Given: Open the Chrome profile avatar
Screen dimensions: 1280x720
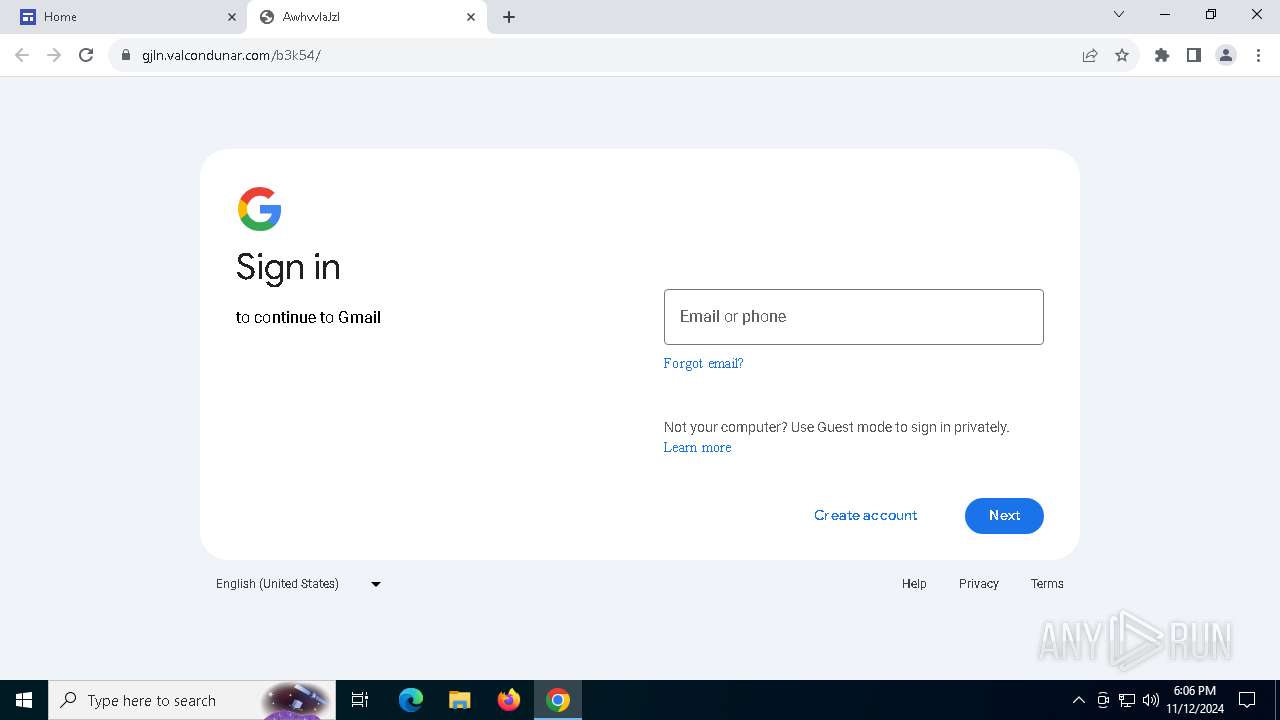Looking at the screenshot, I should (x=1226, y=55).
